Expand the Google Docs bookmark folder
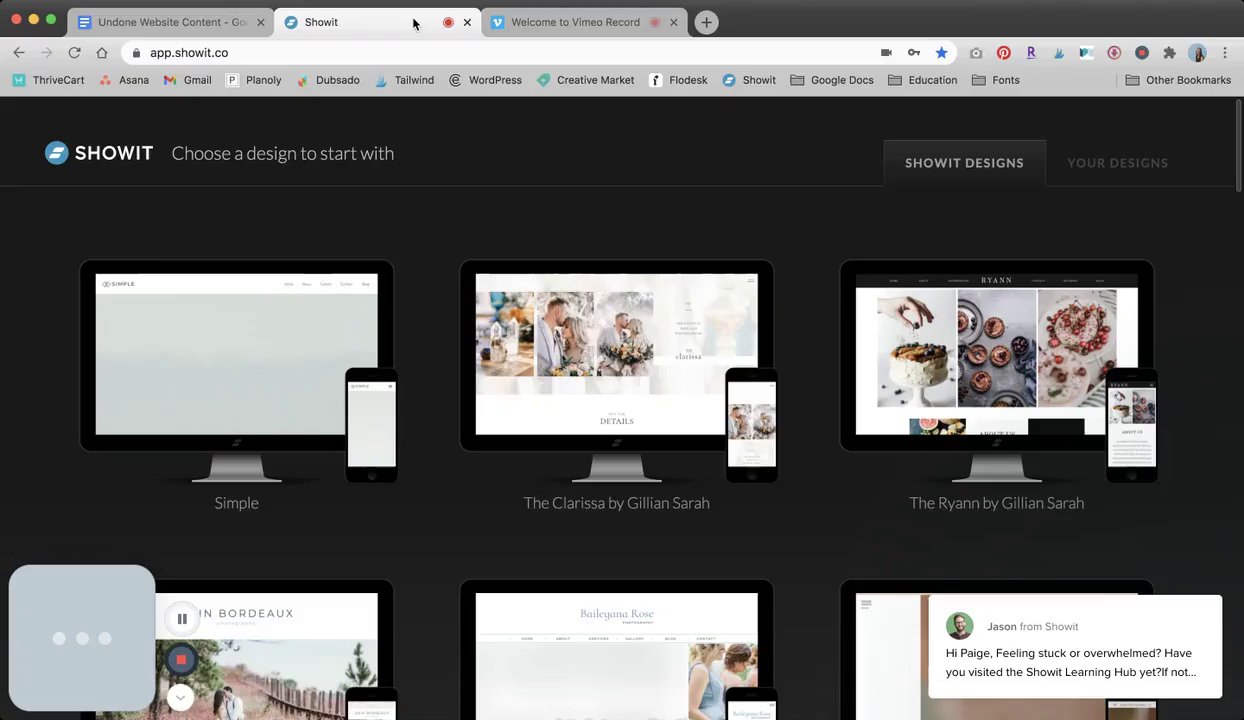Image resolution: width=1244 pixels, height=720 pixels. tap(831, 80)
